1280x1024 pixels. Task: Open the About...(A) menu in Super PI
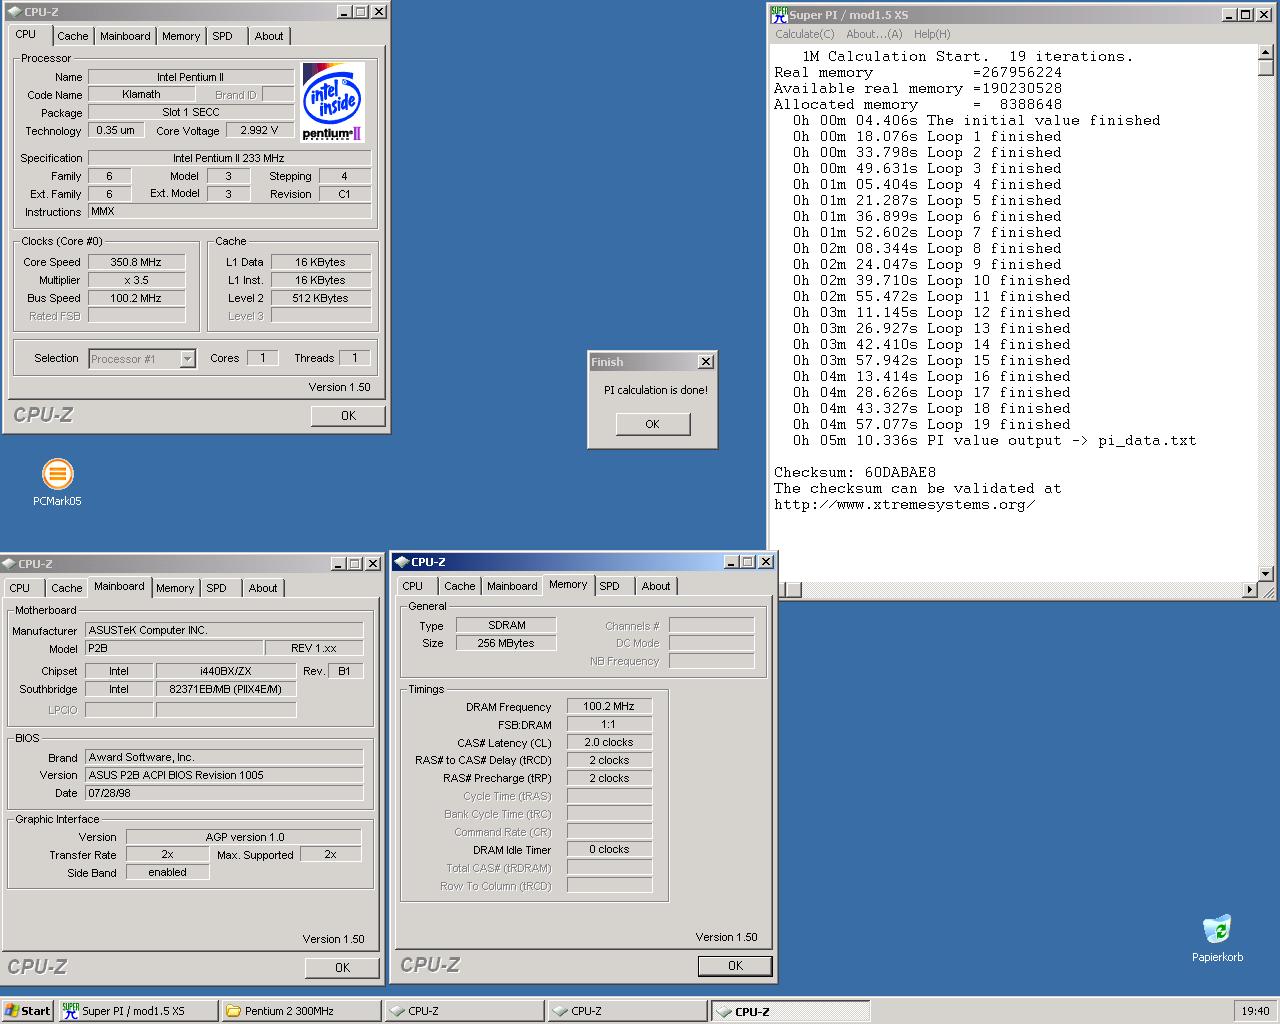(874, 34)
